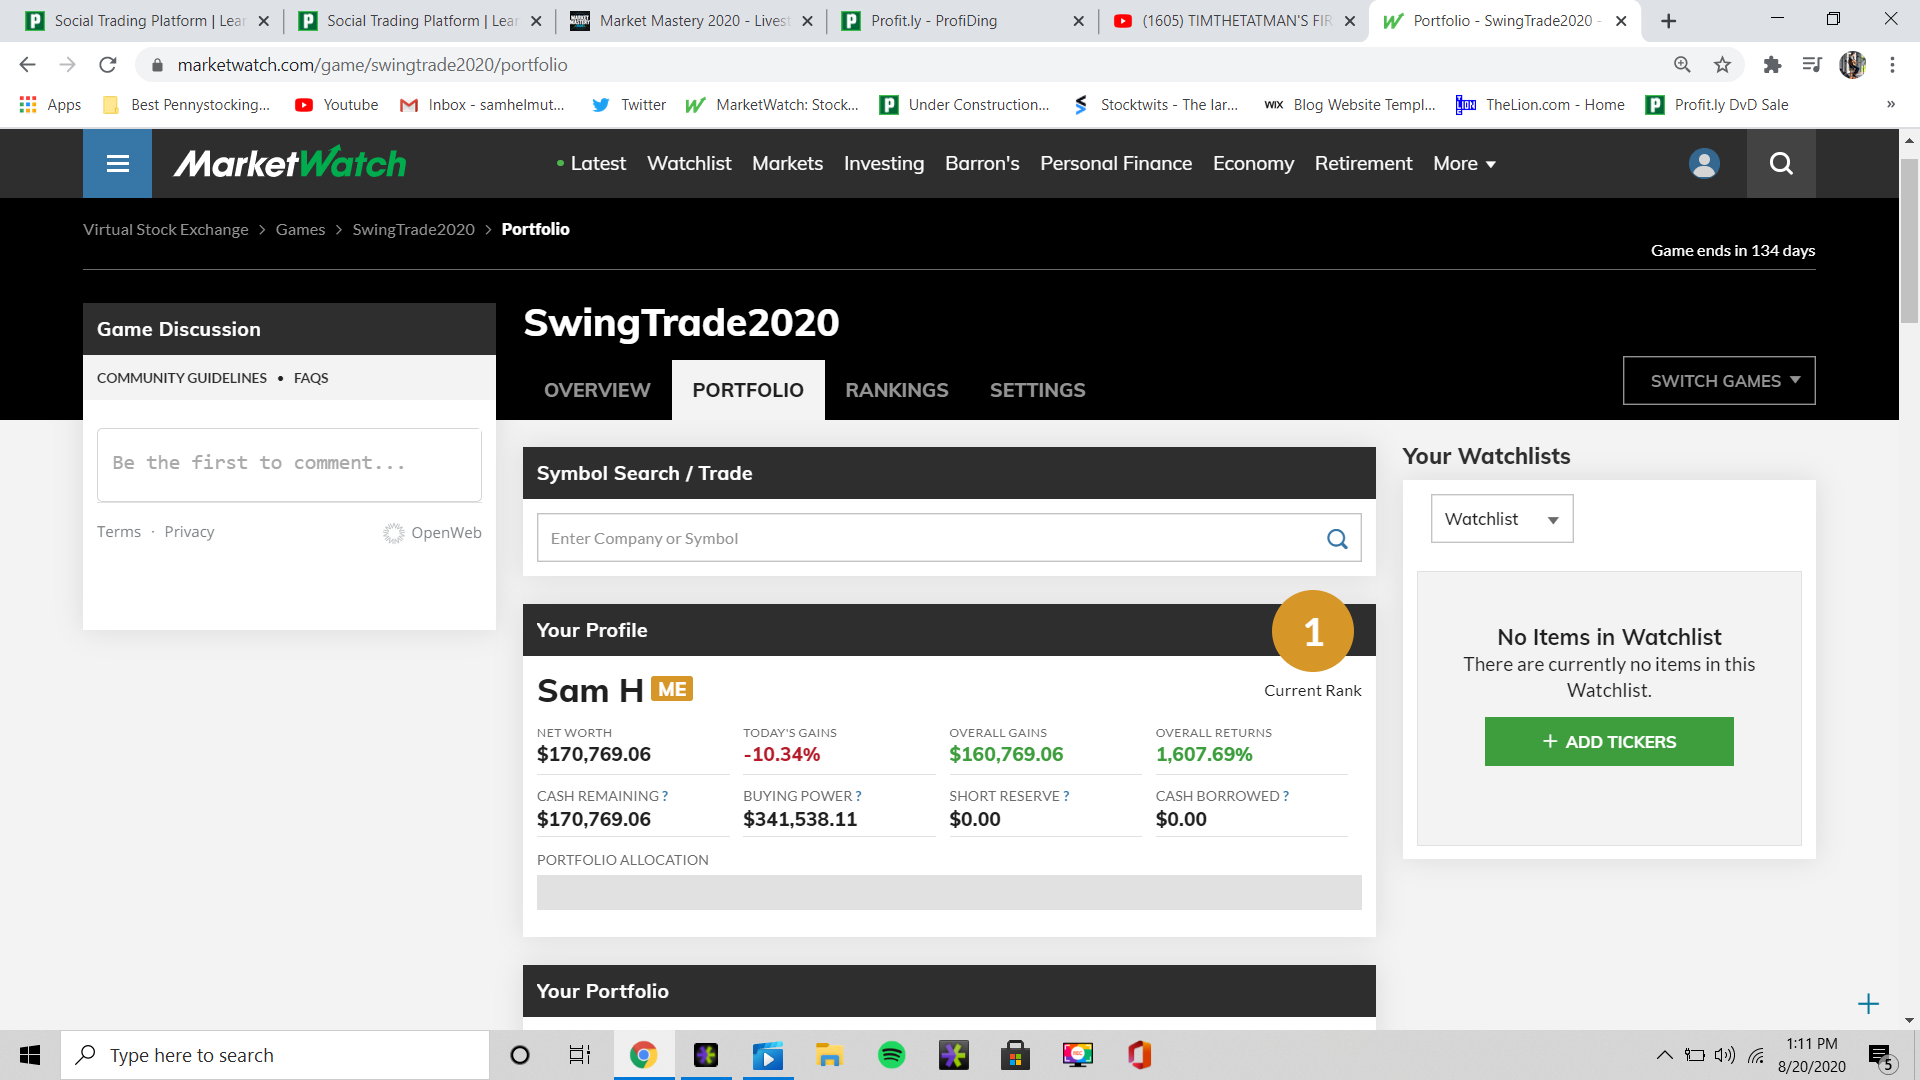Expand the More navigation dropdown
The width and height of the screenshot is (1920, 1080).
1464,163
